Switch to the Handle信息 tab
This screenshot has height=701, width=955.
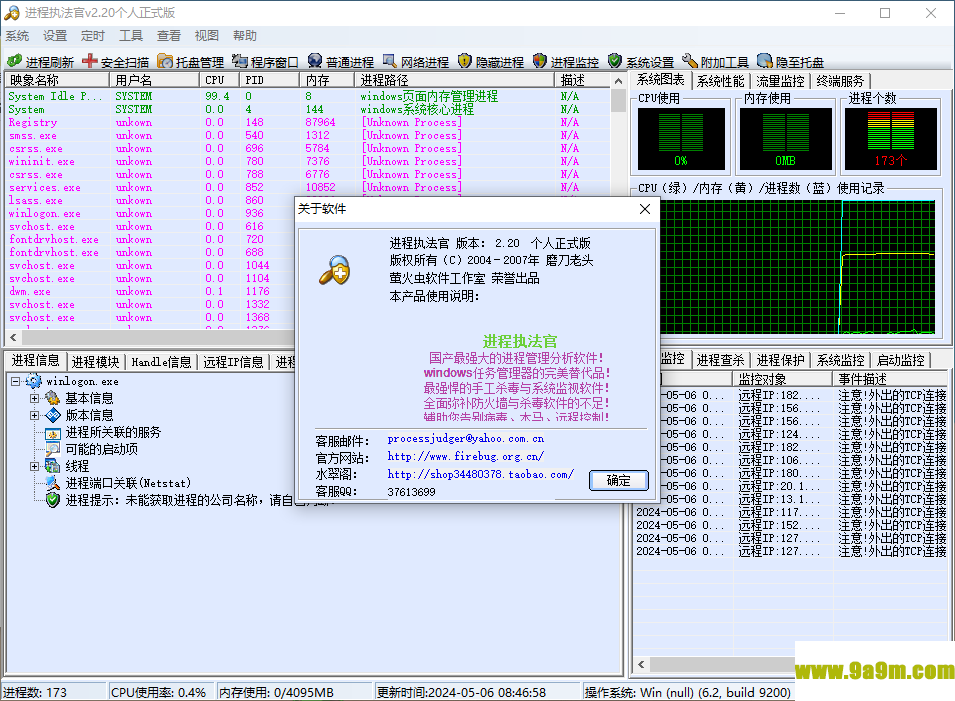[x=161, y=362]
